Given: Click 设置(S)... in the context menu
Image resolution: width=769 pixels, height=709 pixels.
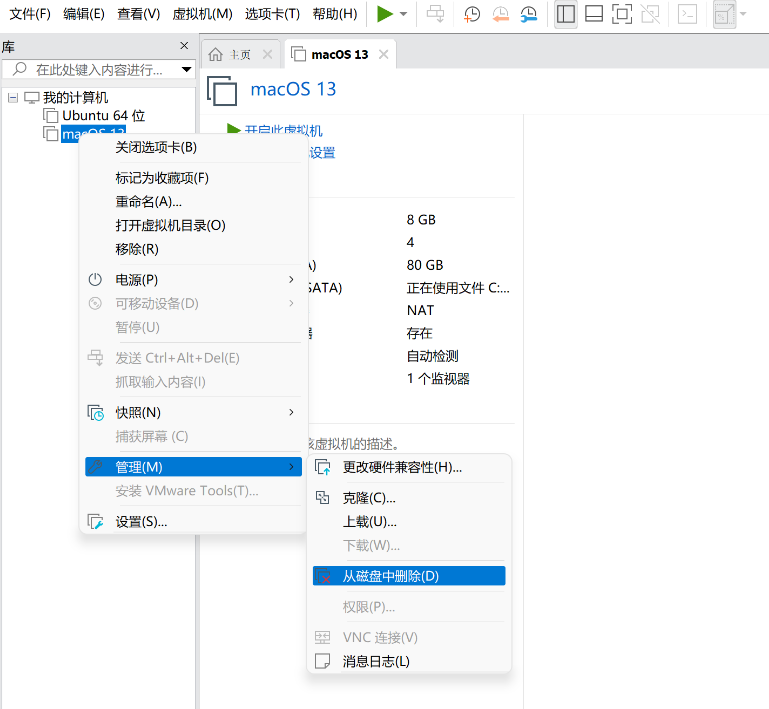Looking at the screenshot, I should tap(141, 522).
